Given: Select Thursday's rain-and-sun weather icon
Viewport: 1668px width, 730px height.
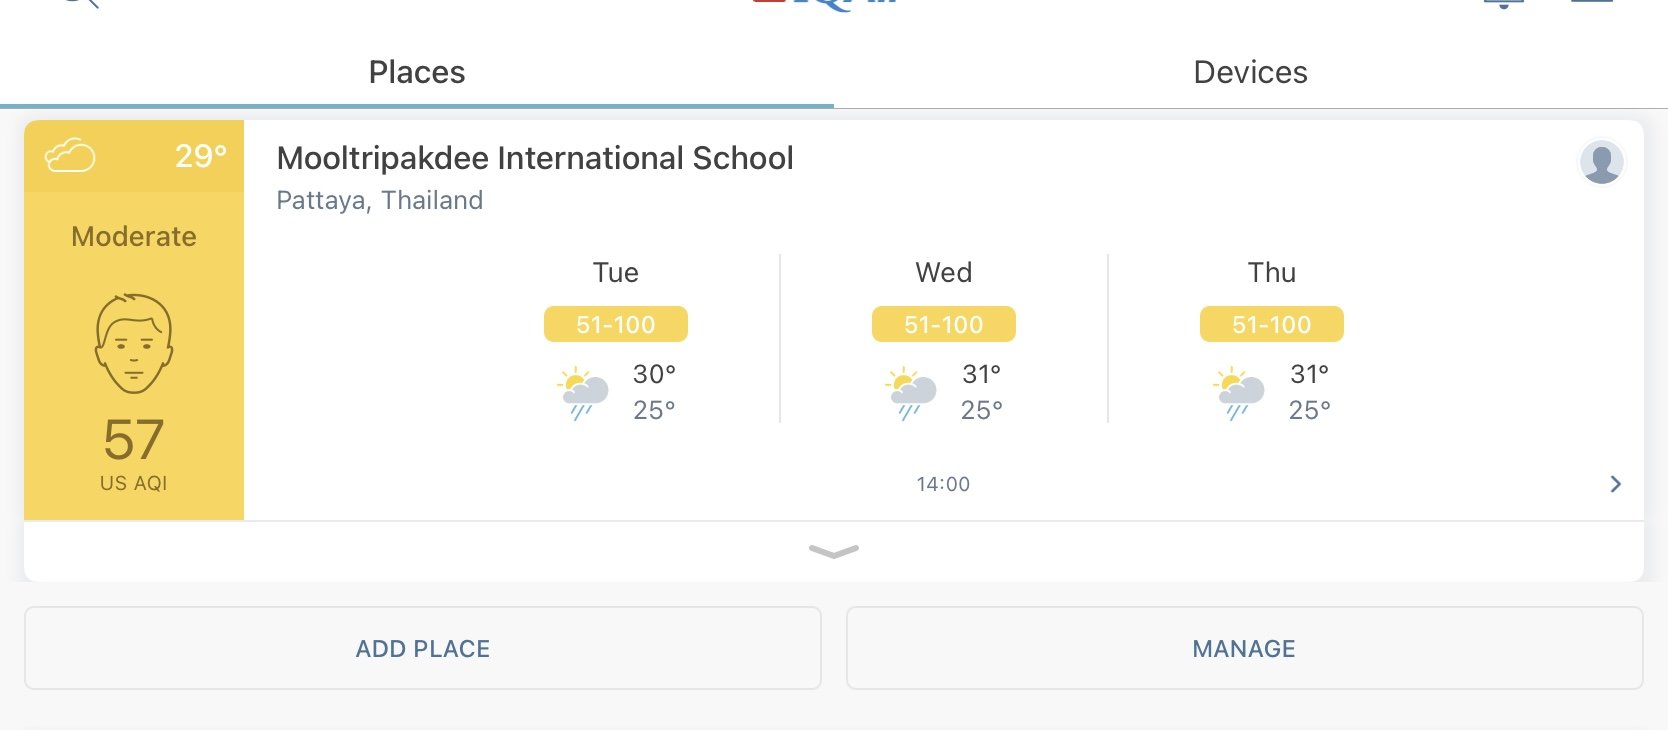Looking at the screenshot, I should click(x=1239, y=393).
